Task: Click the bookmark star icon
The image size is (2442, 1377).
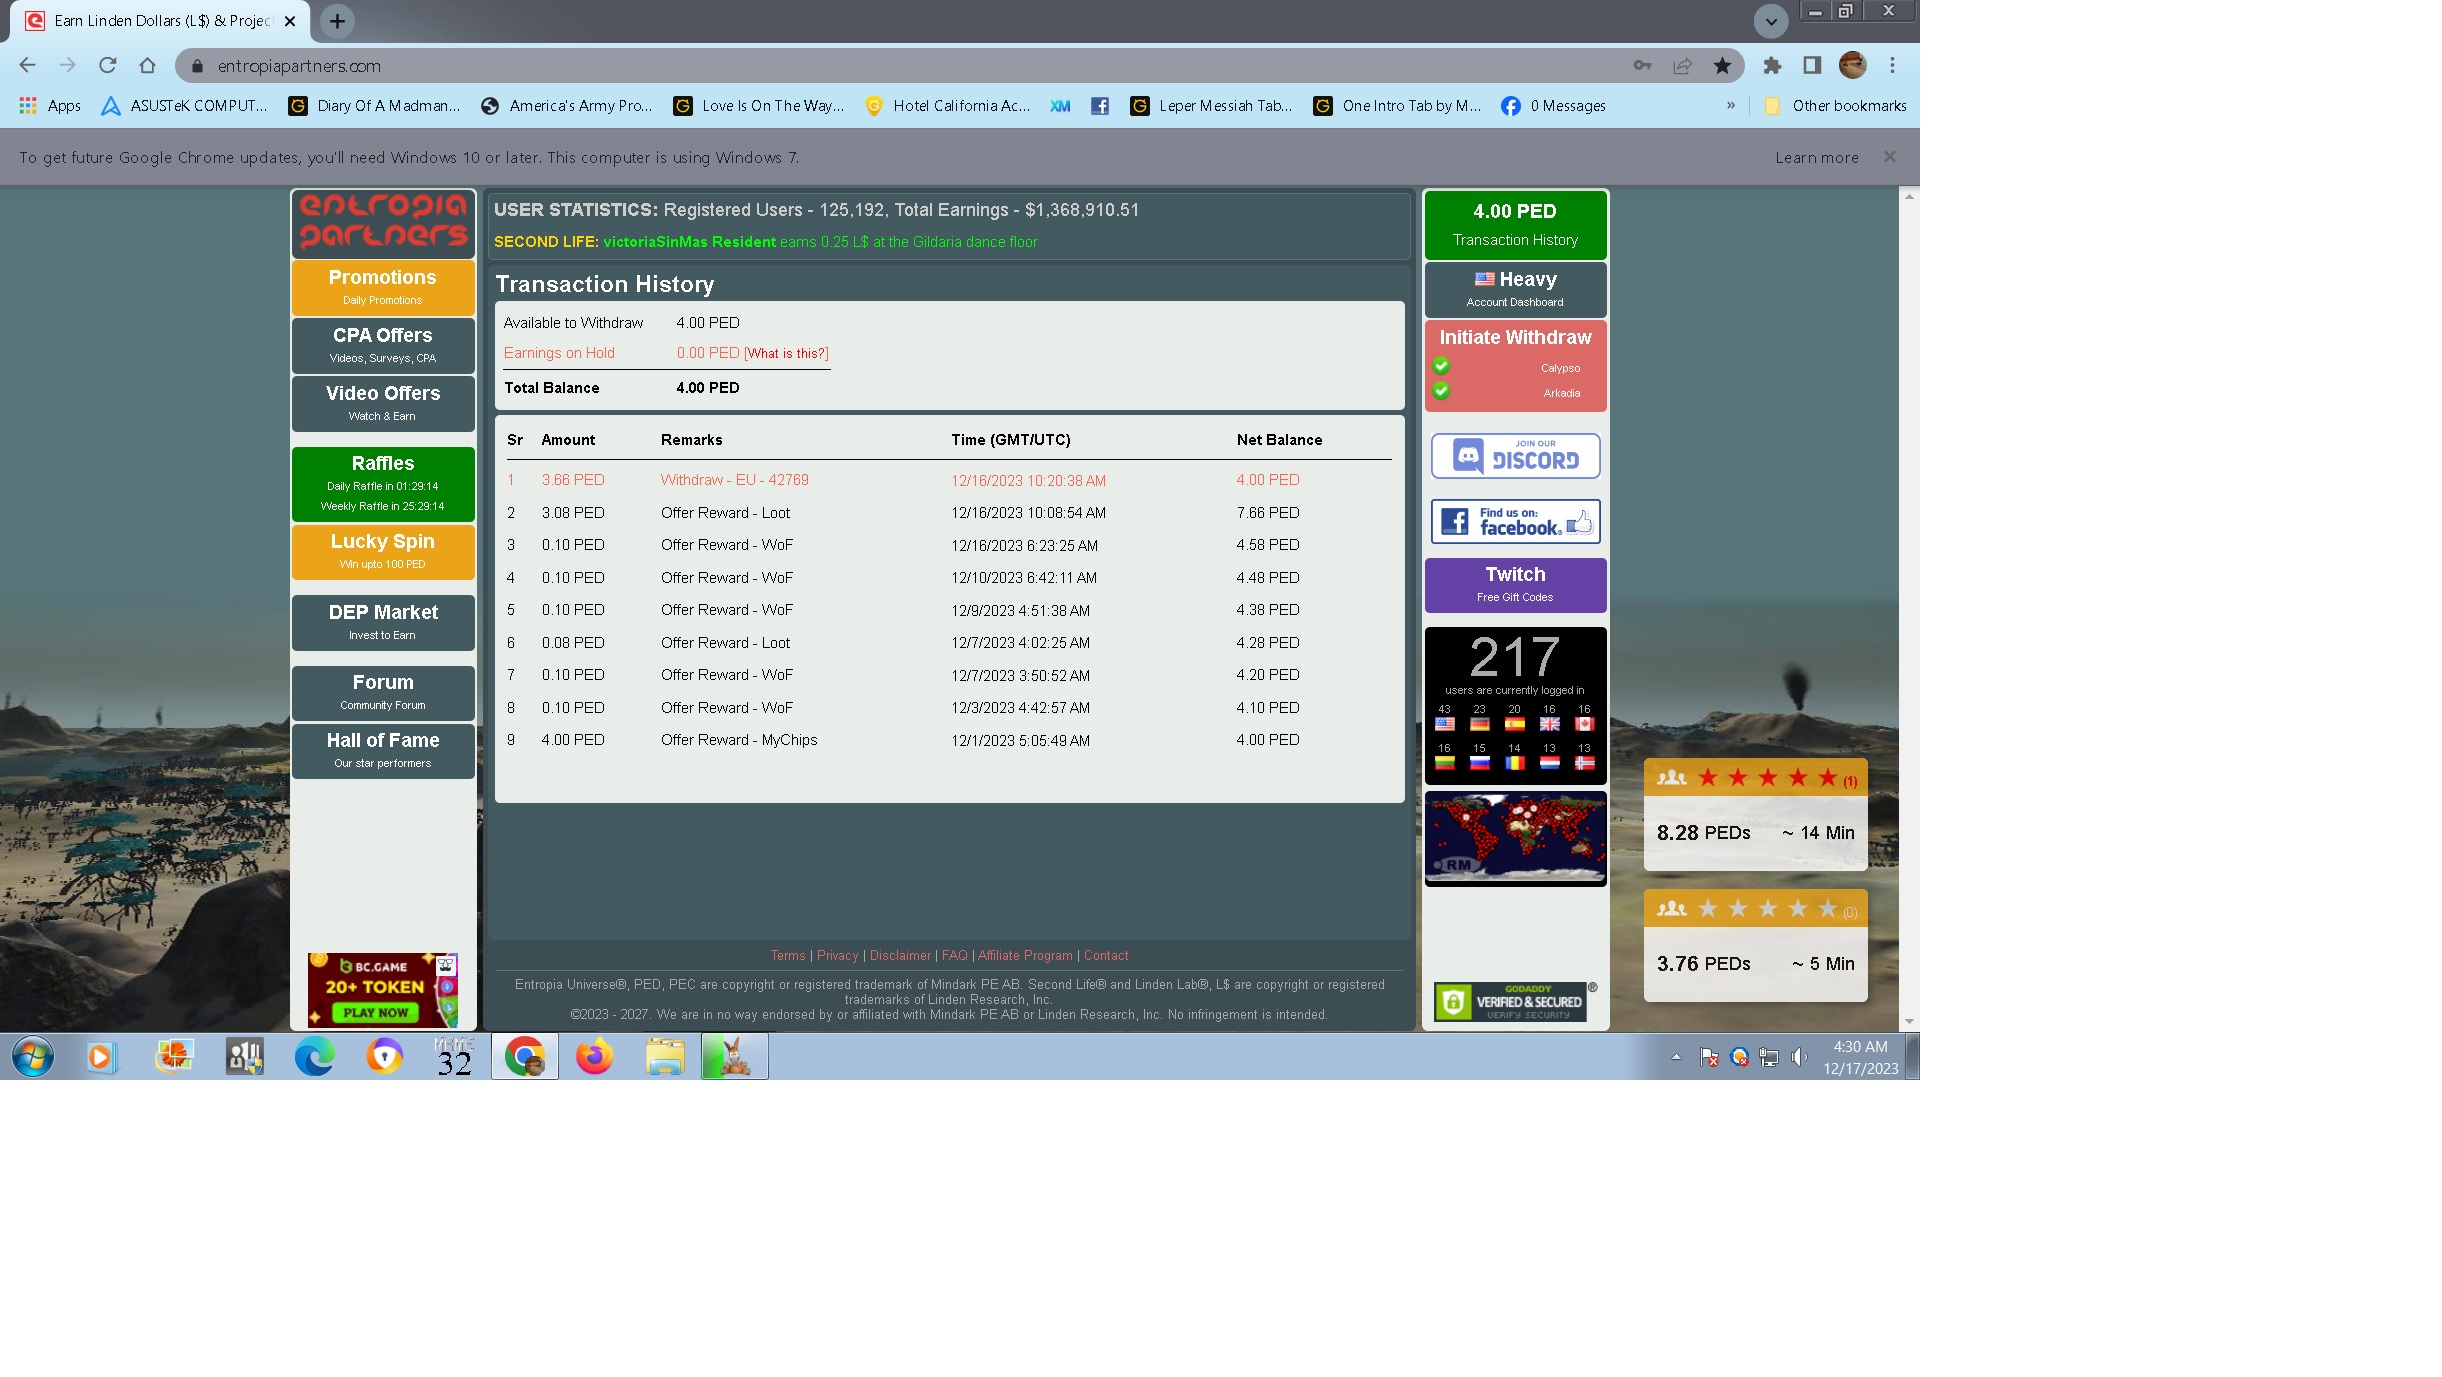Action: [1722, 65]
